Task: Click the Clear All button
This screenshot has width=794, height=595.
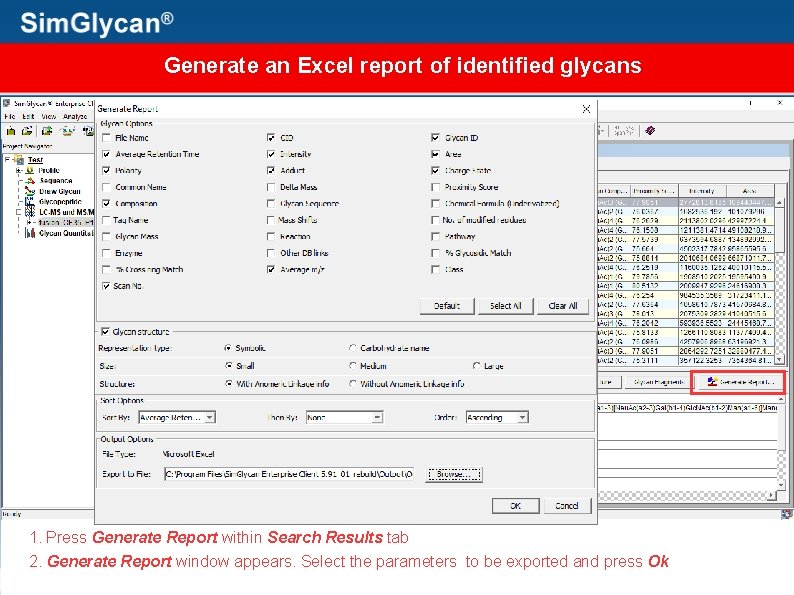Action: pos(563,306)
